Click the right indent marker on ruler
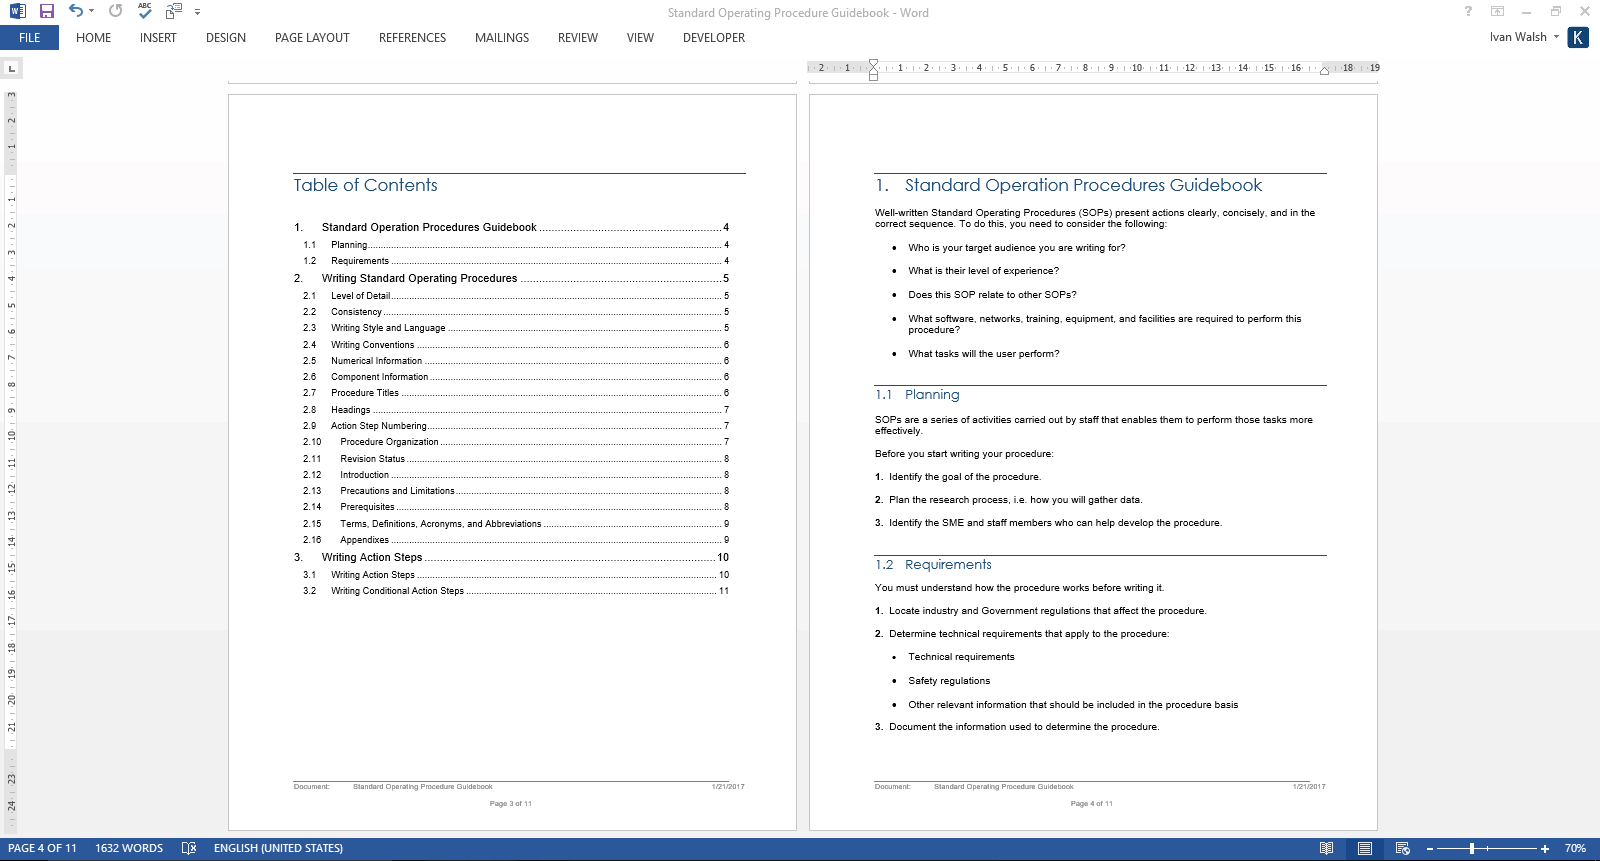1600x861 pixels. 1324,70
